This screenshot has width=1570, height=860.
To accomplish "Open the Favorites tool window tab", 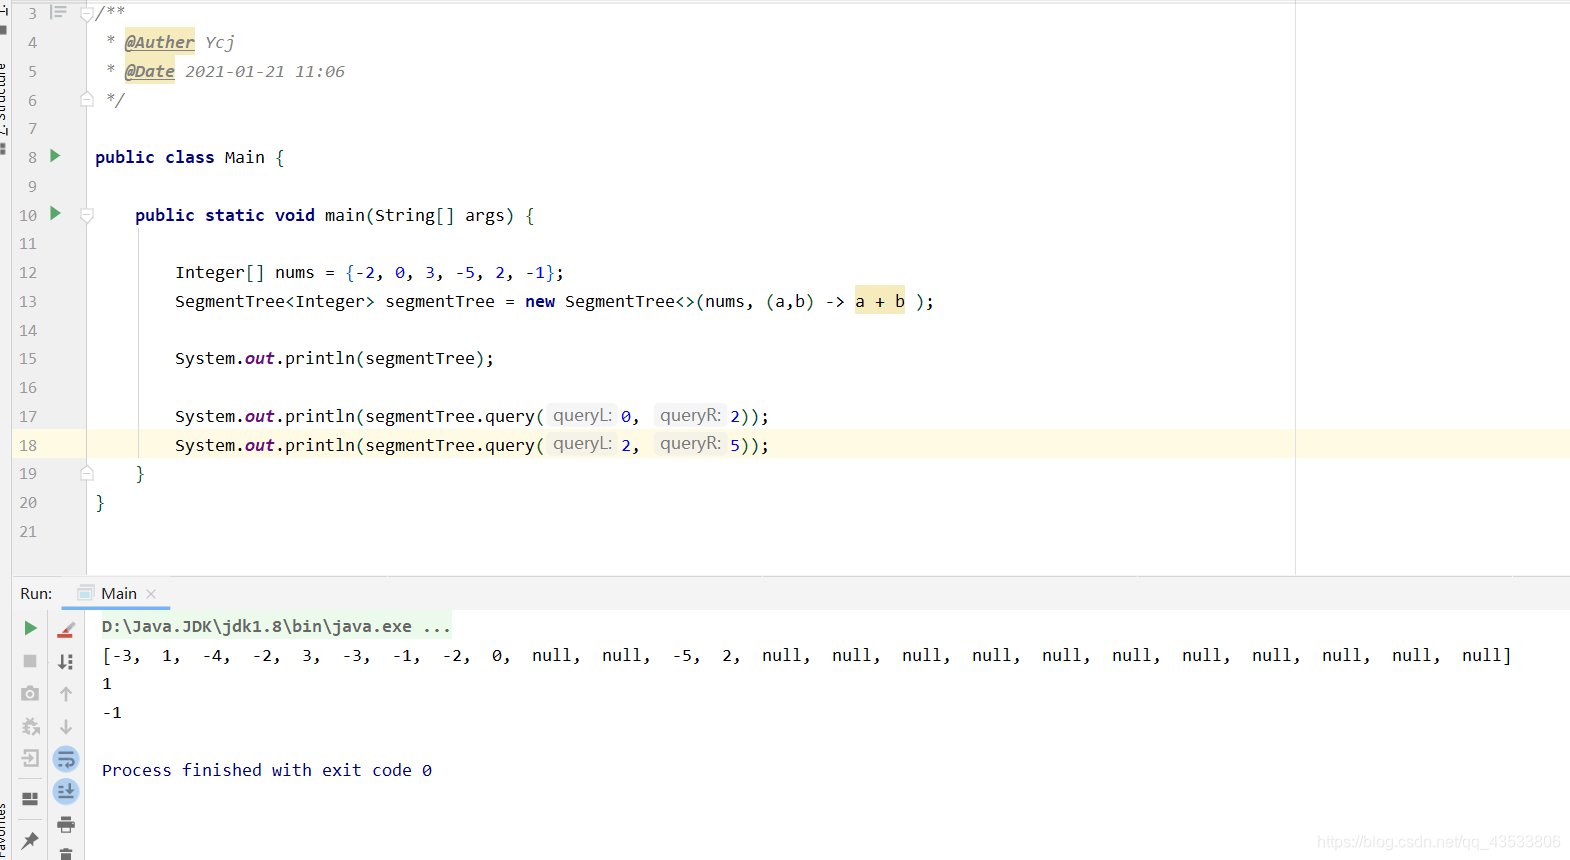I will tap(3, 830).
